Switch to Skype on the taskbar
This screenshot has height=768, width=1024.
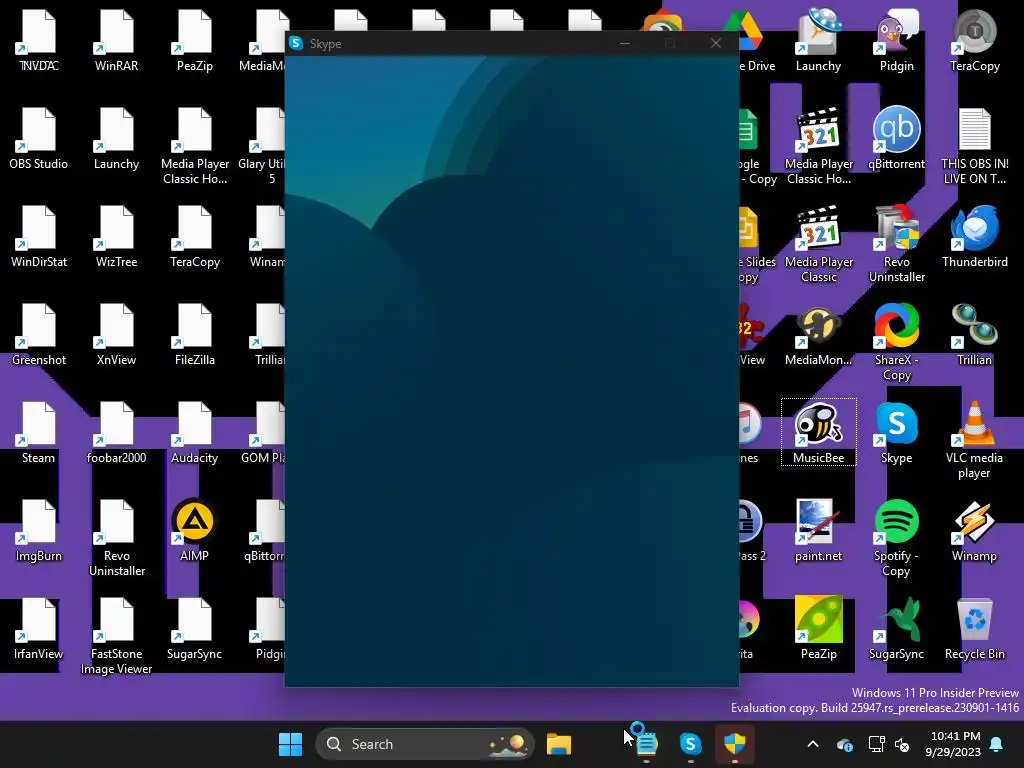point(690,744)
